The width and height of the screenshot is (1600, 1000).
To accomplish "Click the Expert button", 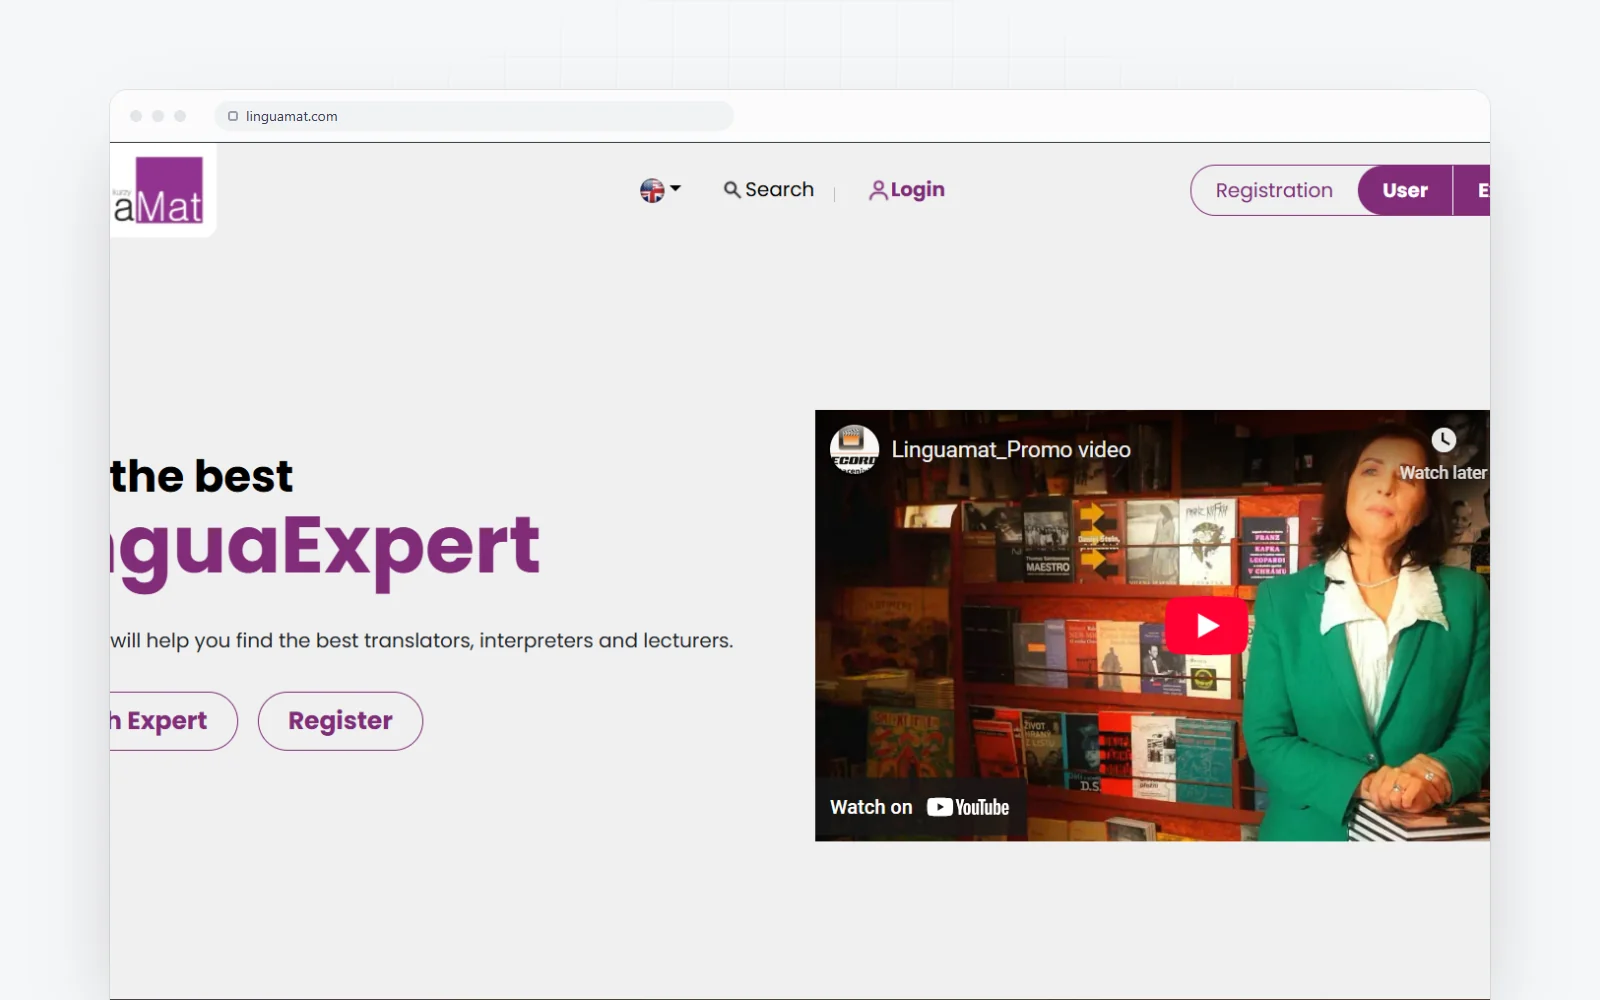I will (x=173, y=721).
